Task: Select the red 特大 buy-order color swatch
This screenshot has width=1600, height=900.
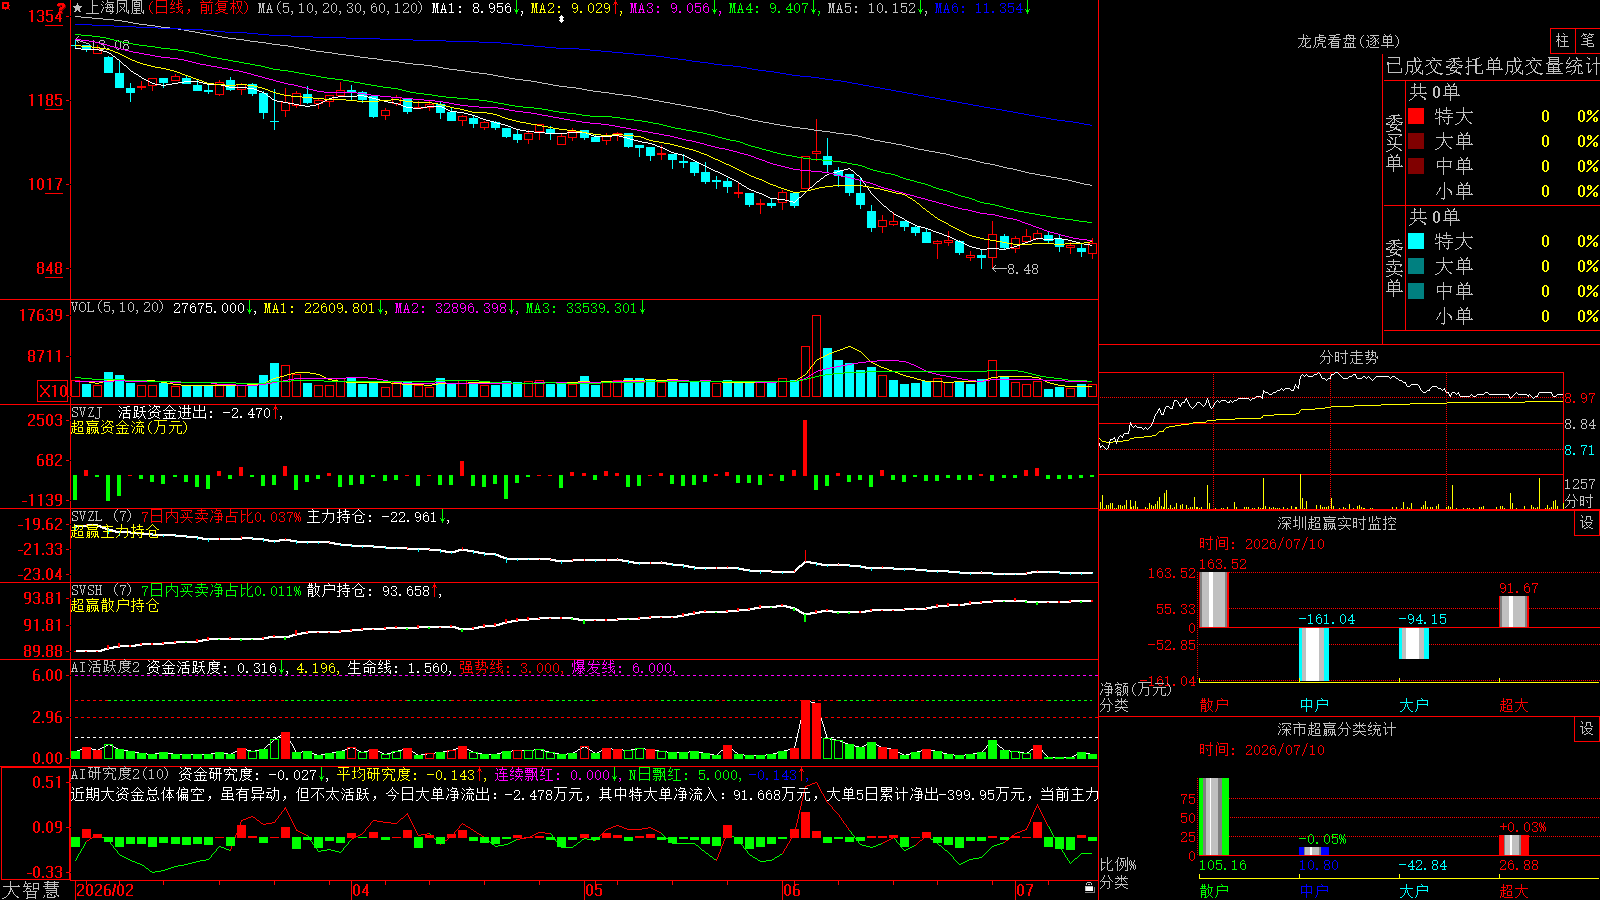Action: click(1416, 116)
